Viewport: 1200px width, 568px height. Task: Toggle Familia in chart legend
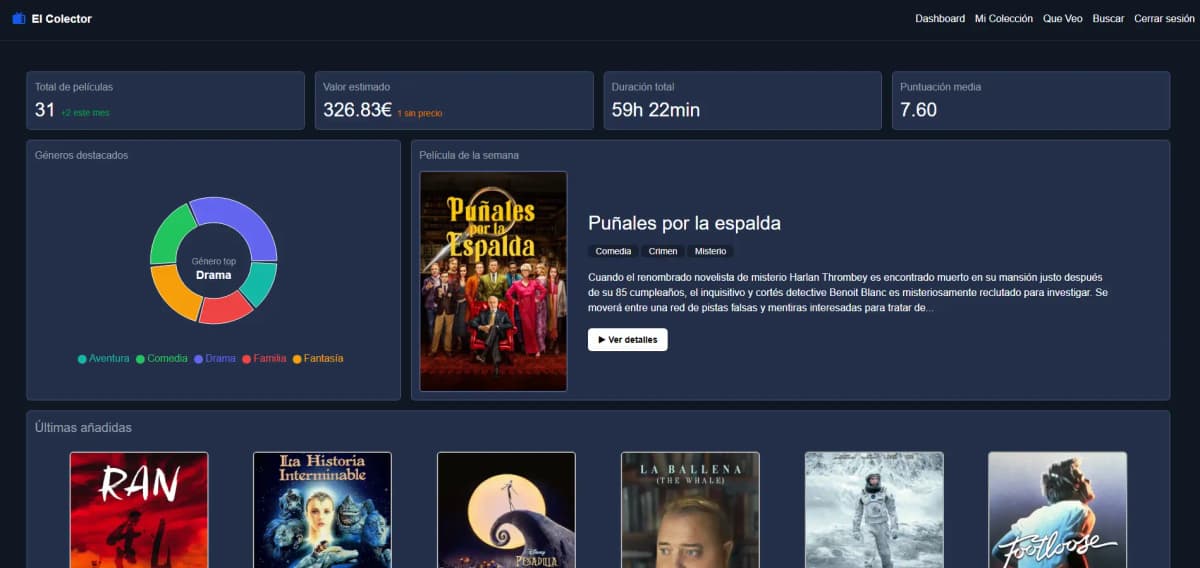pos(264,358)
